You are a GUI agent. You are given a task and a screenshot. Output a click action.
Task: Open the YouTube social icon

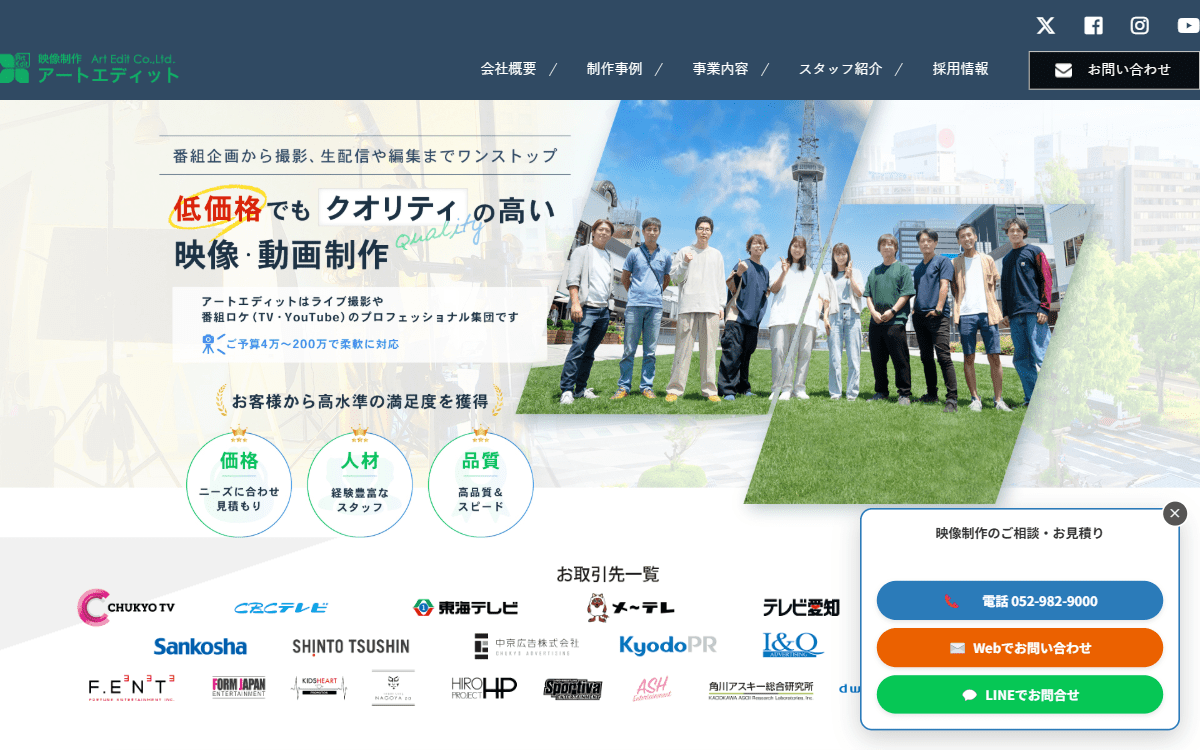(x=1187, y=26)
